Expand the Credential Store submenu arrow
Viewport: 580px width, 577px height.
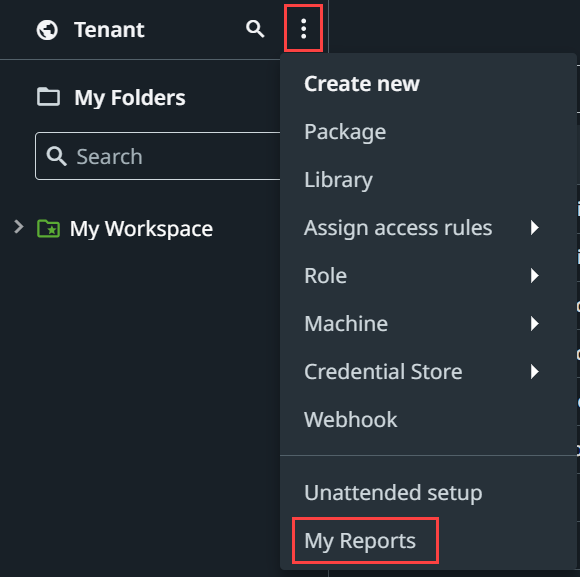pos(535,371)
